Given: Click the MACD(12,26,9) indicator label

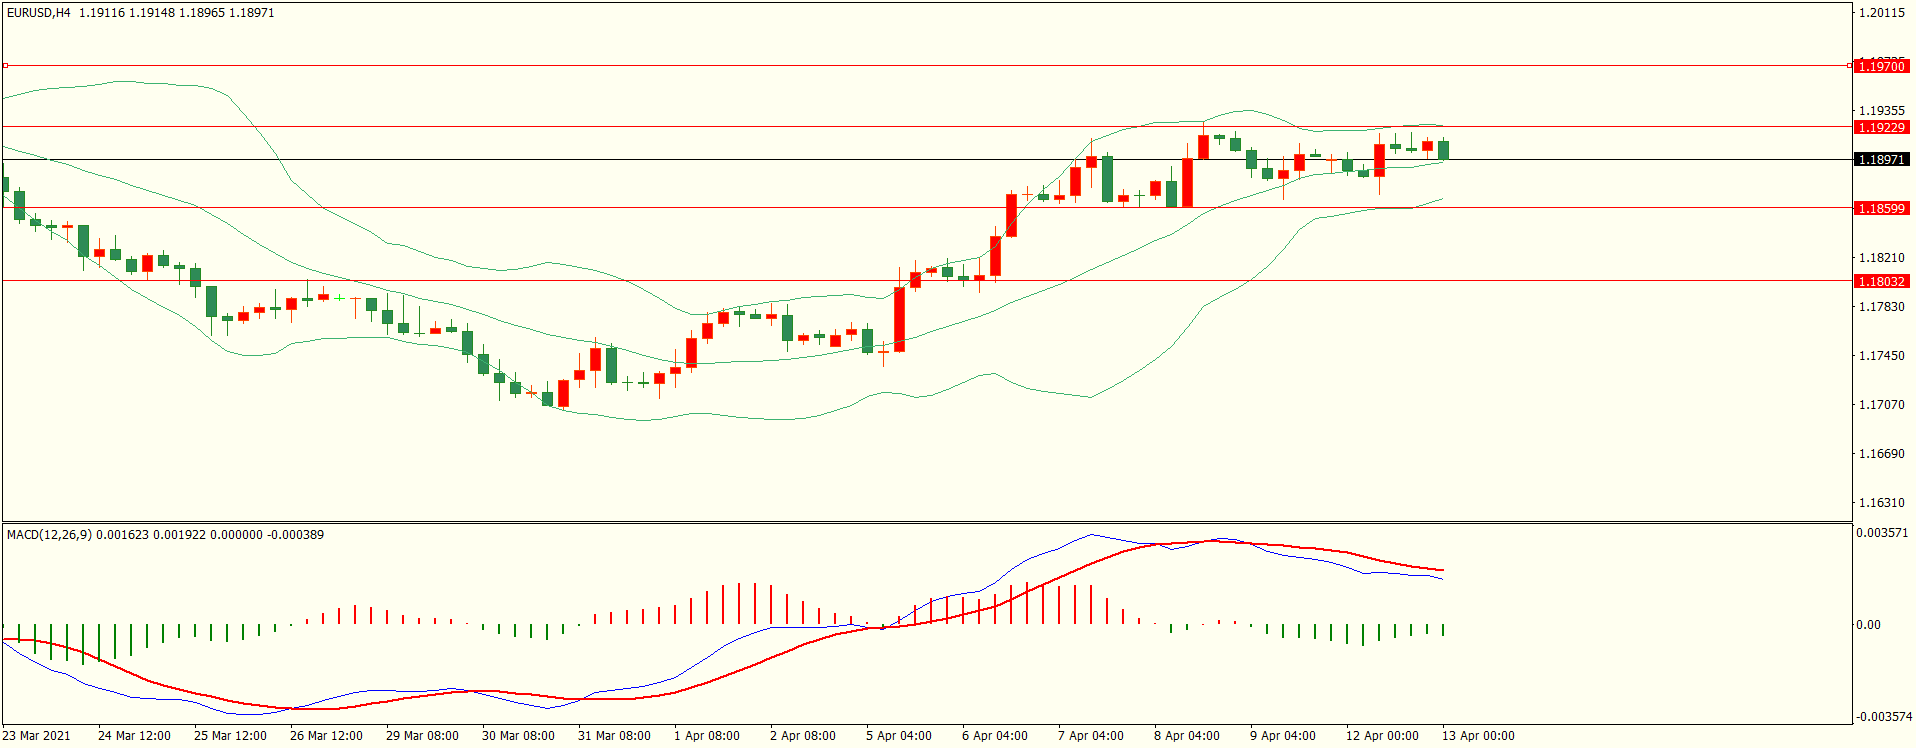Looking at the screenshot, I should pyautogui.click(x=49, y=535).
